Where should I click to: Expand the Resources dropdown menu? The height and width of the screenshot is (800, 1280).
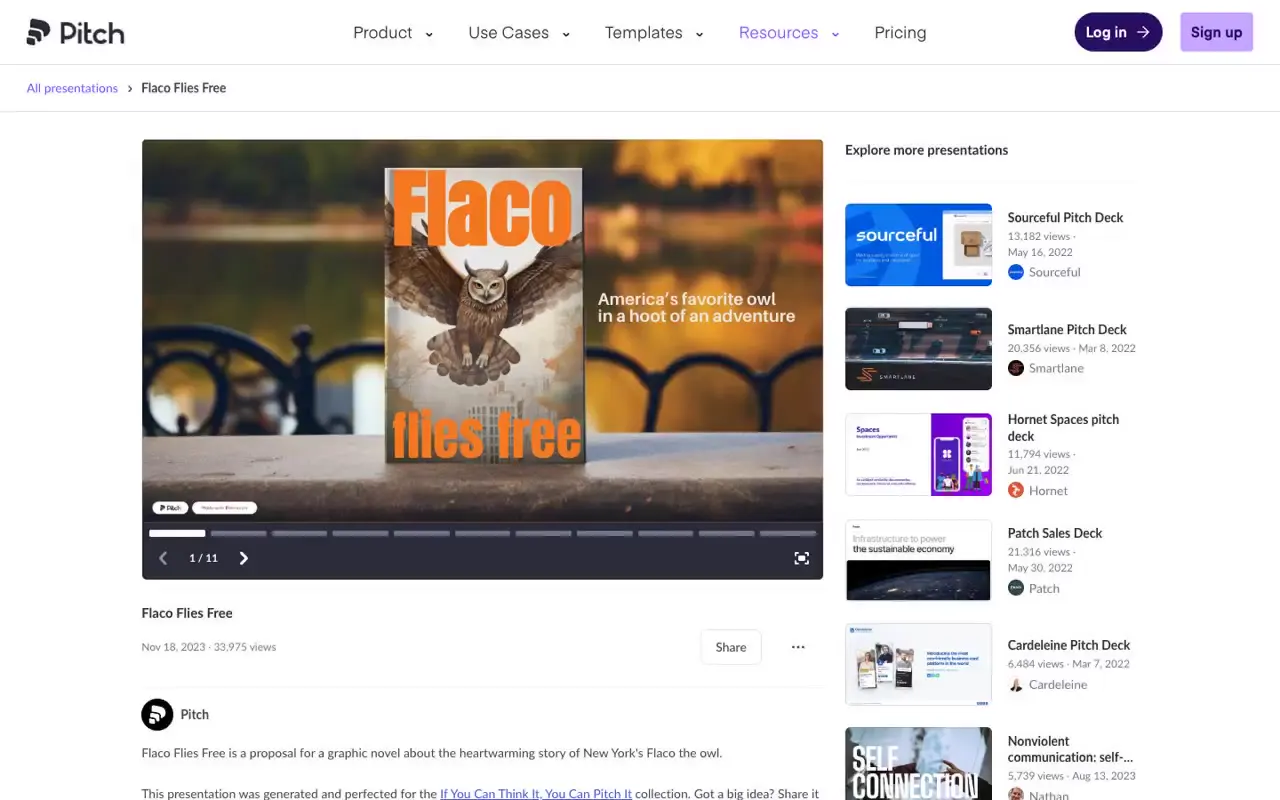(789, 33)
